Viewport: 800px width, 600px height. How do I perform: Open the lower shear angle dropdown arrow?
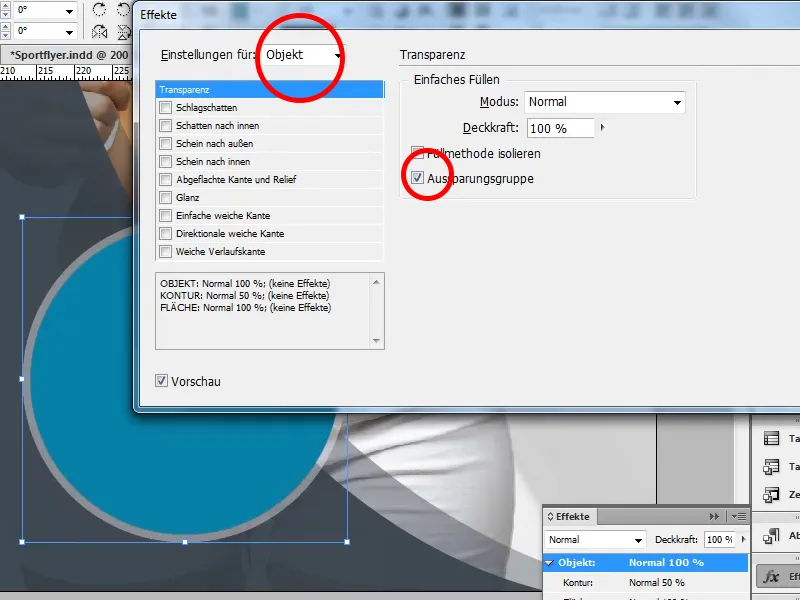[69, 32]
